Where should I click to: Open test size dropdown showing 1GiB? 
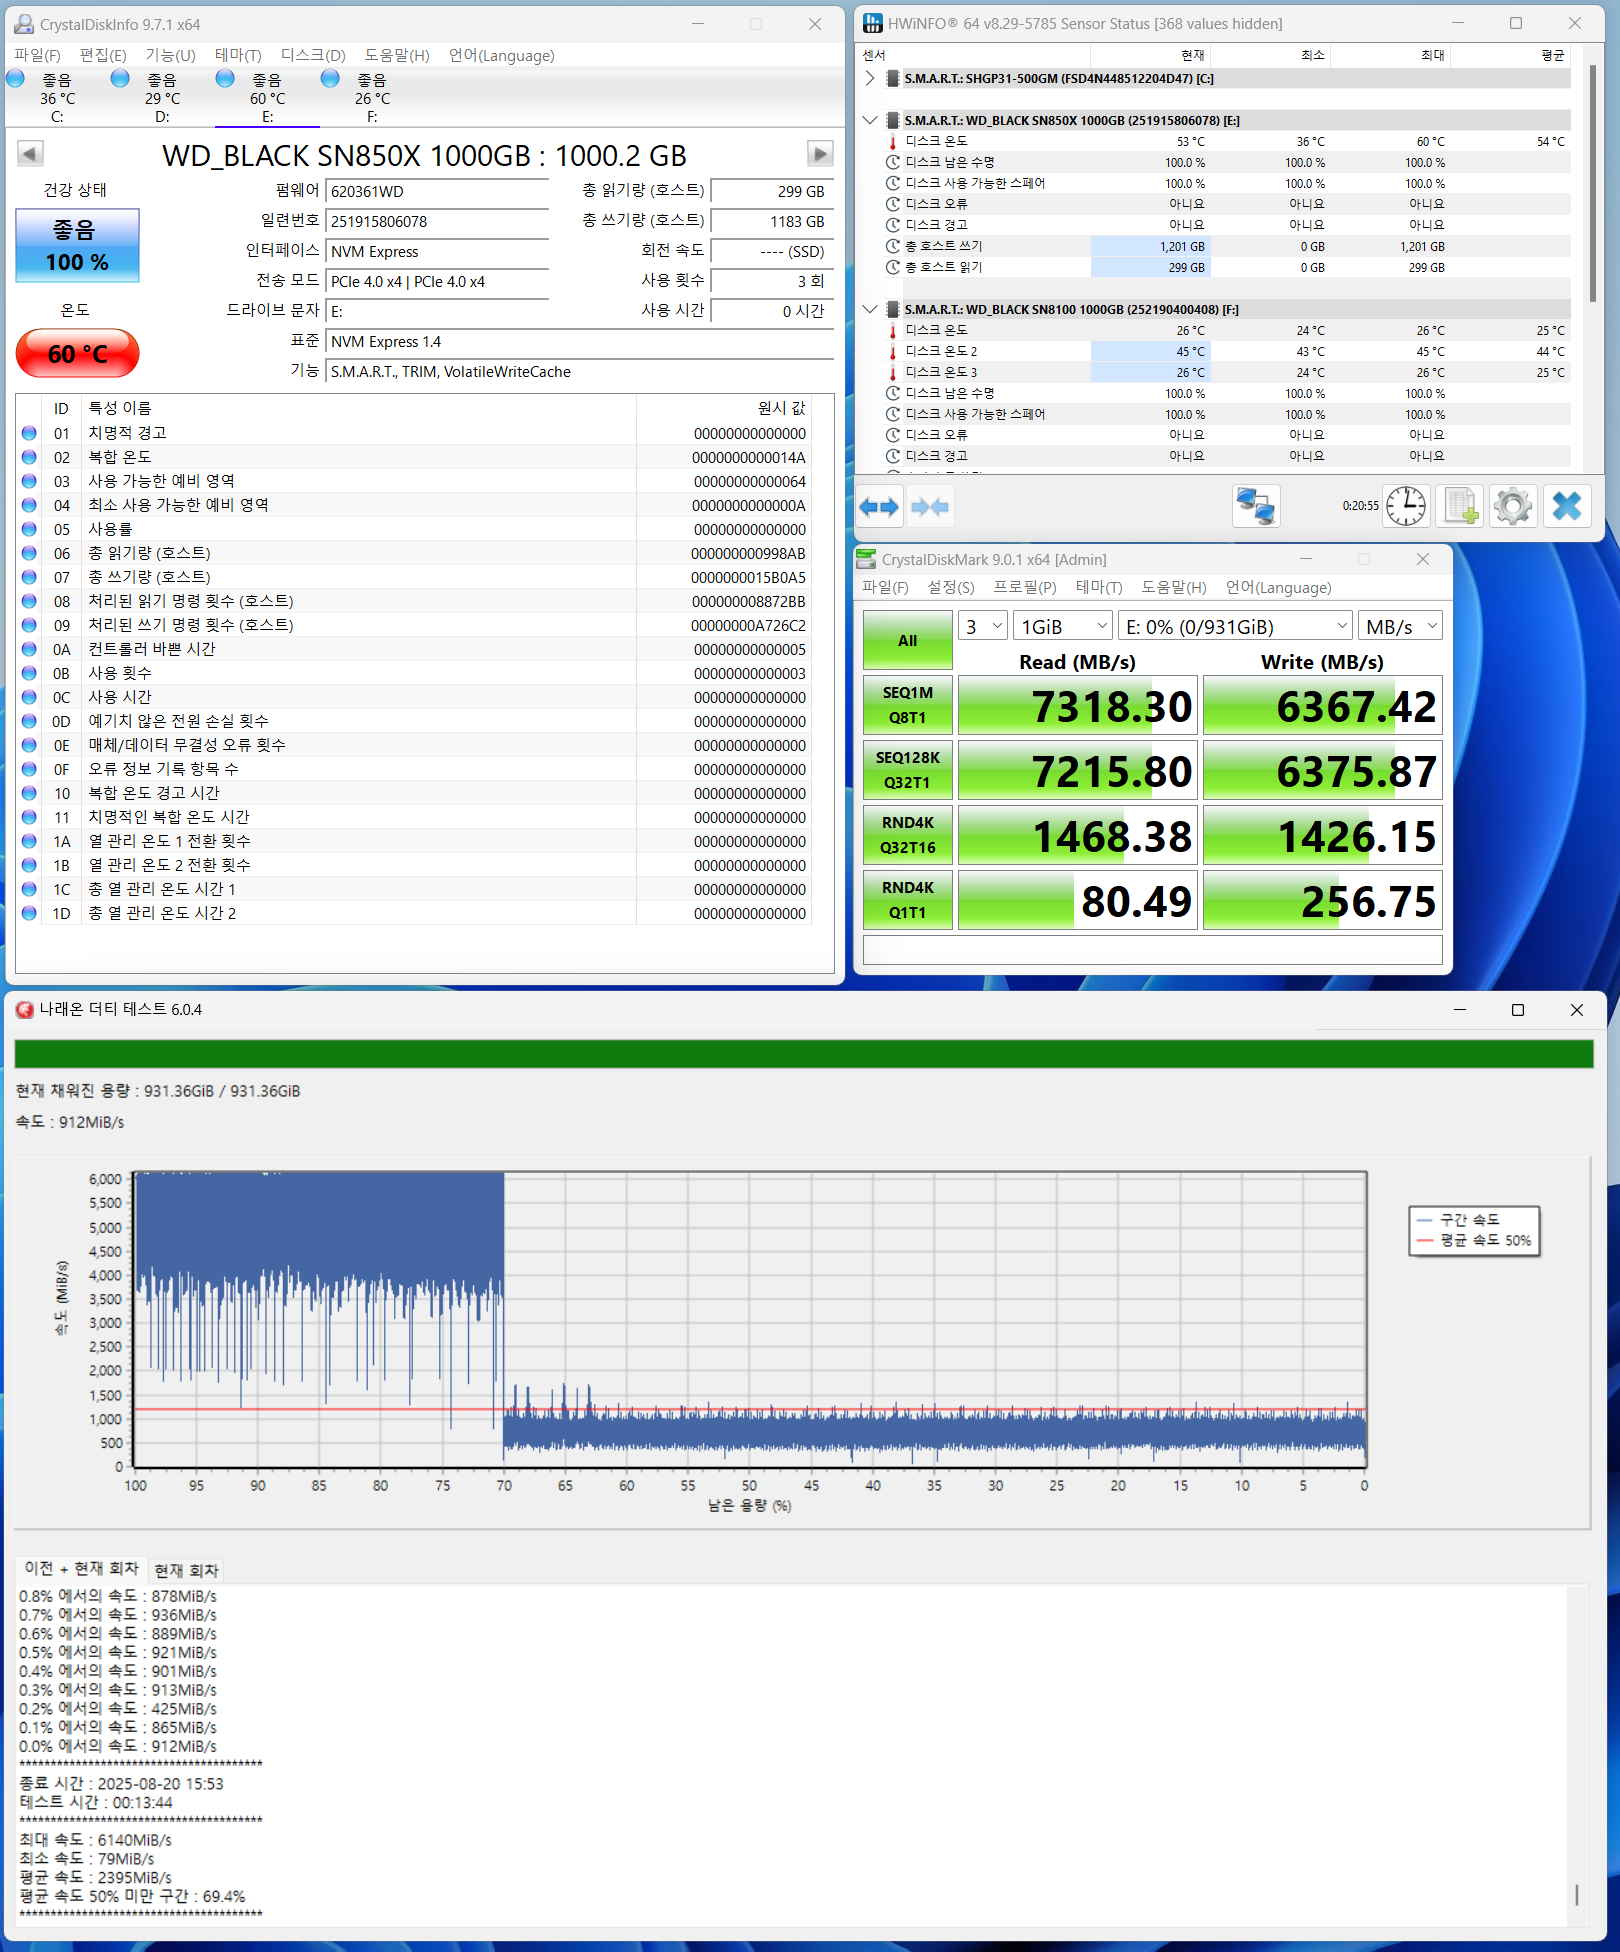tap(1062, 626)
